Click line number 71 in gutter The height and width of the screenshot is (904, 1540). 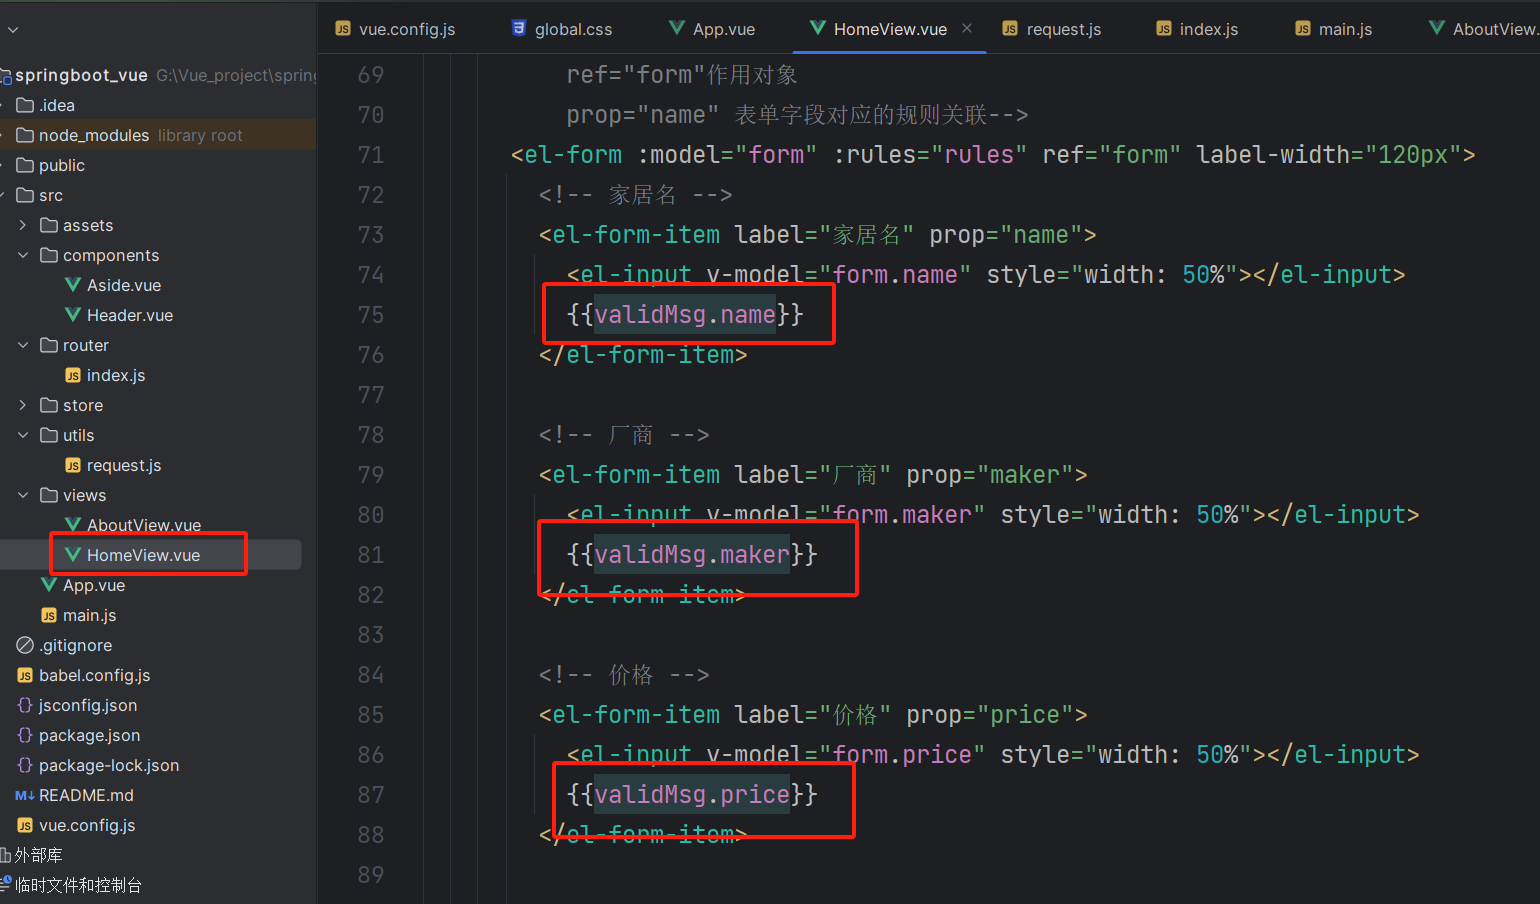371,155
